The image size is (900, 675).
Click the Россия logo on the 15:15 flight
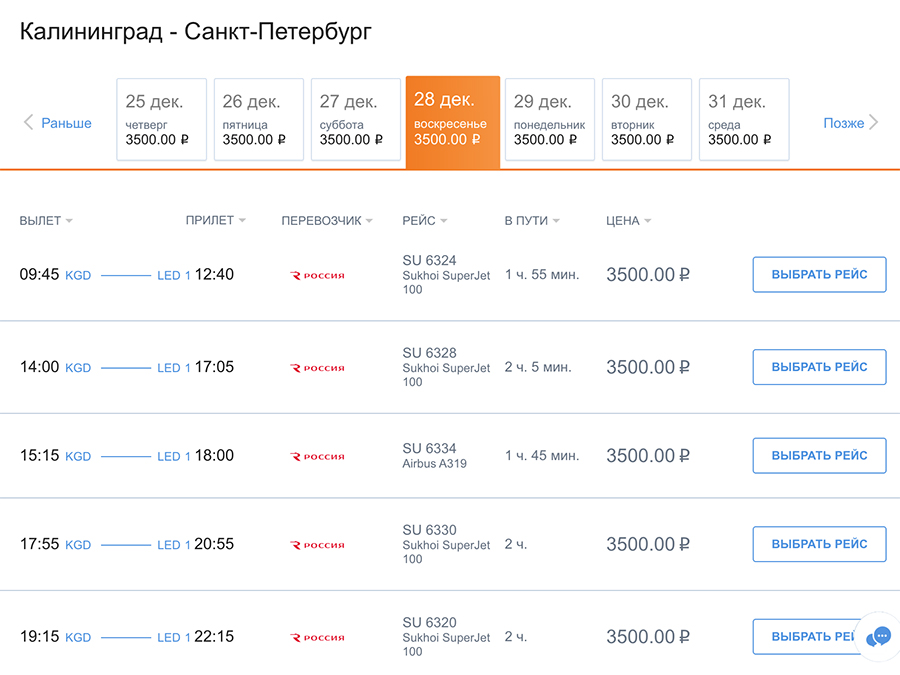[317, 456]
